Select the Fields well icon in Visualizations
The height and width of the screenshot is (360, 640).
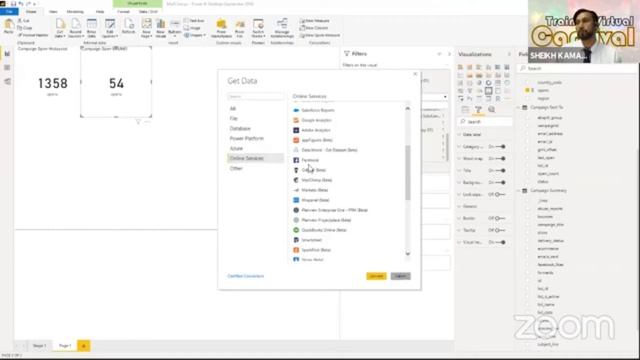[x=465, y=109]
